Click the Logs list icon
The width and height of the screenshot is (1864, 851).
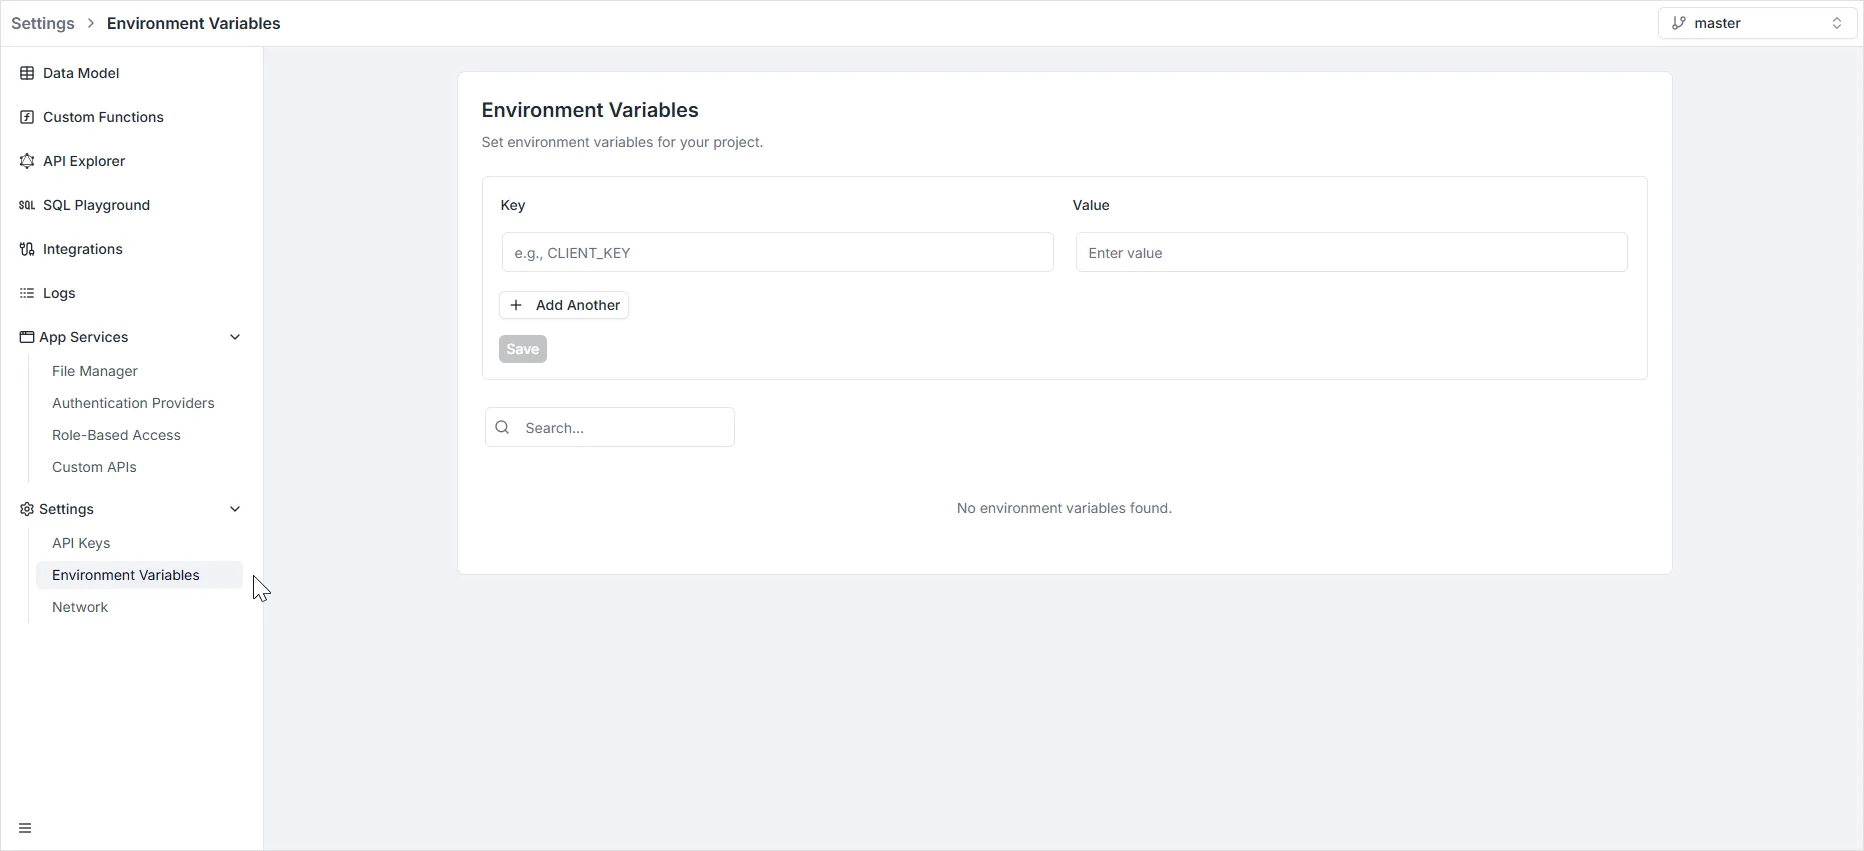[27, 293]
